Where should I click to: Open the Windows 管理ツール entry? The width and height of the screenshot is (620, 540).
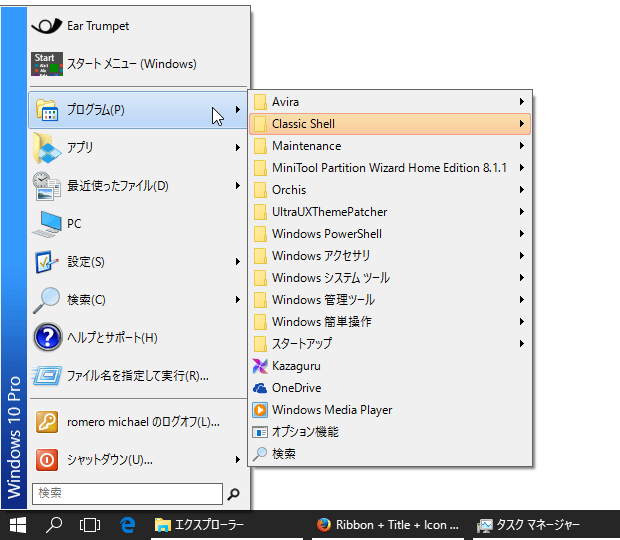pyautogui.click(x=390, y=300)
